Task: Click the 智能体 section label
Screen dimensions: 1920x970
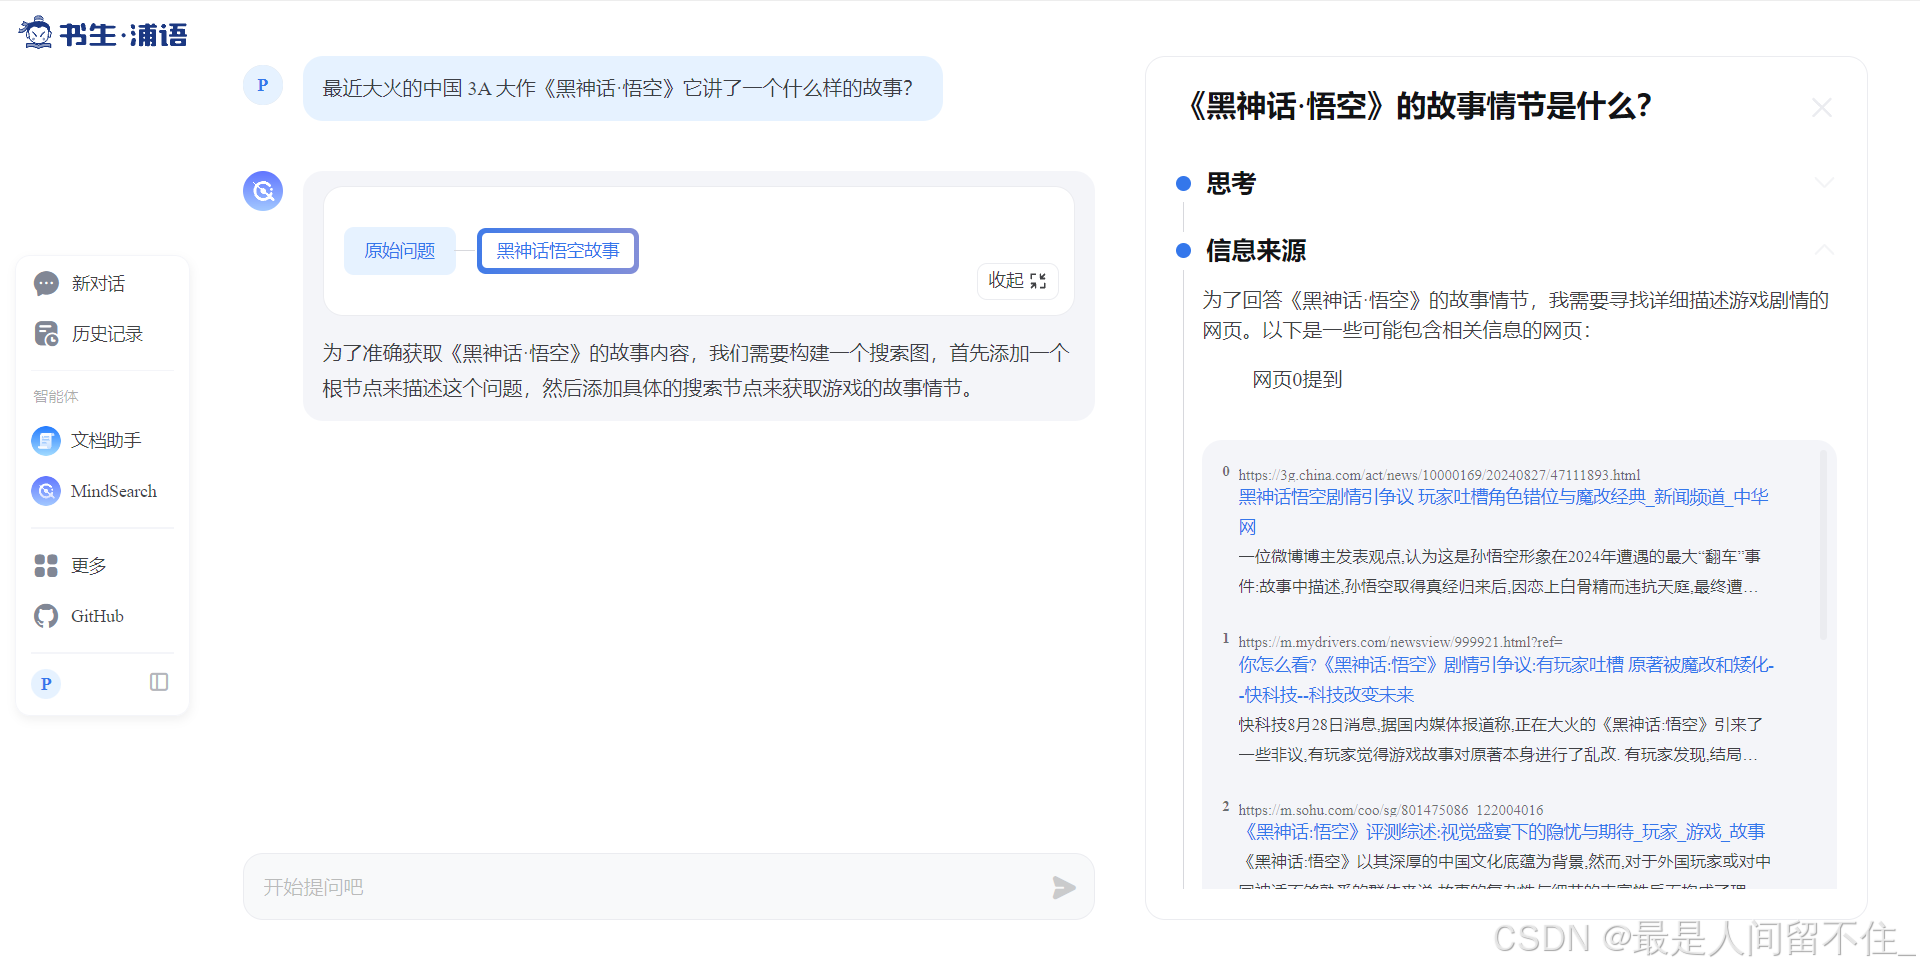Action: pos(56,397)
